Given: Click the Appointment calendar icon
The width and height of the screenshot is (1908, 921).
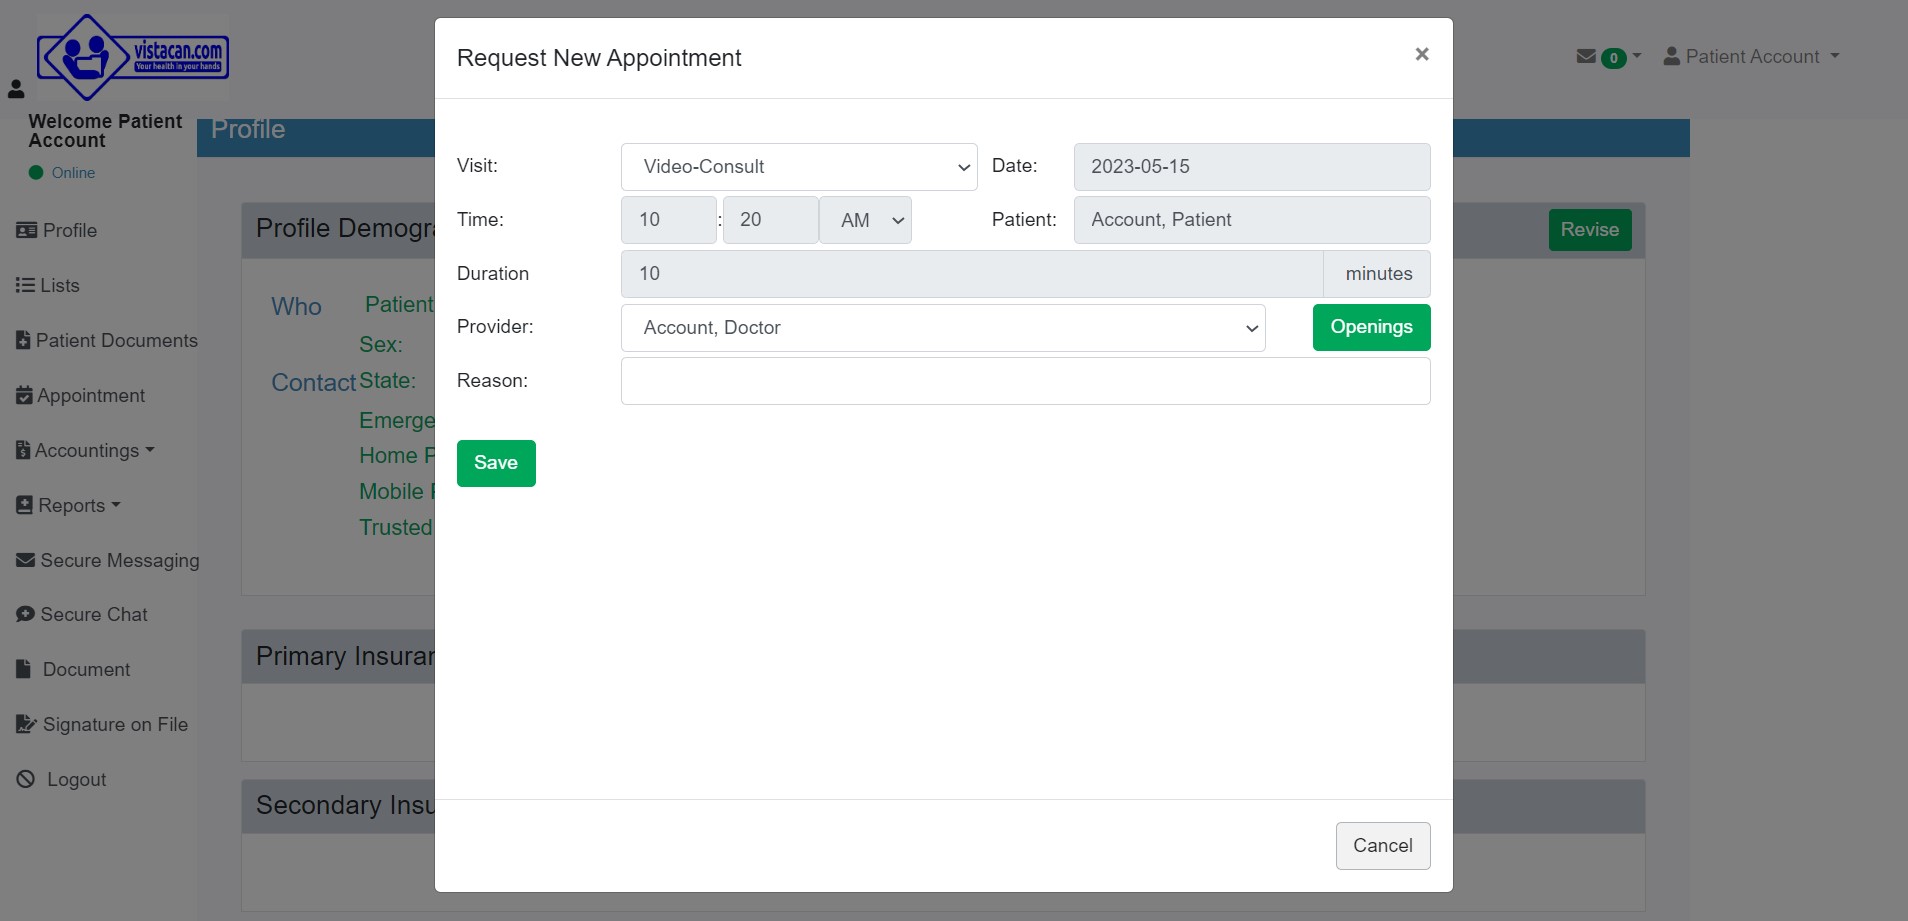Looking at the screenshot, I should tap(24, 395).
